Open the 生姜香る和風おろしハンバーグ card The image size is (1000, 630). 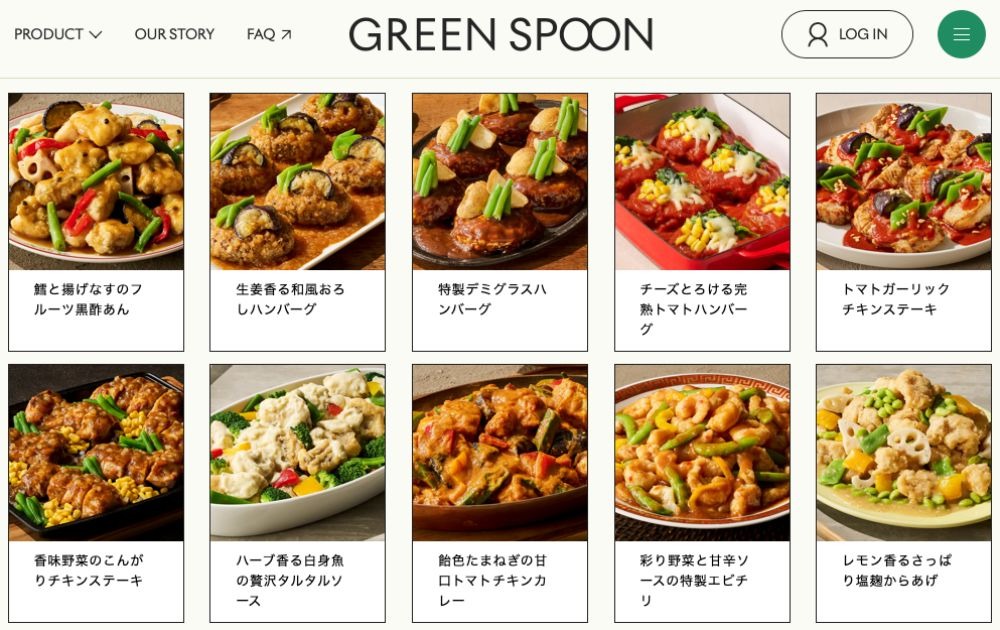click(297, 223)
